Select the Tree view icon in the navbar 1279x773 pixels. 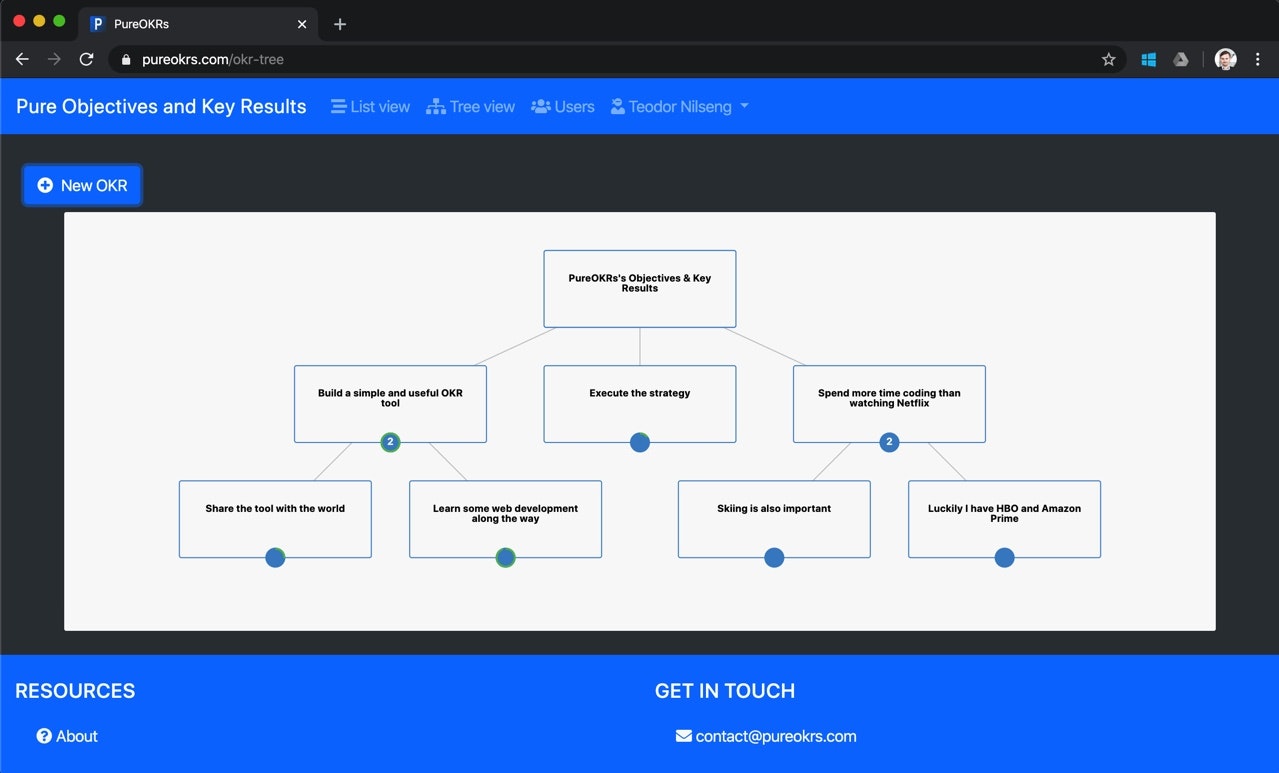click(437, 106)
